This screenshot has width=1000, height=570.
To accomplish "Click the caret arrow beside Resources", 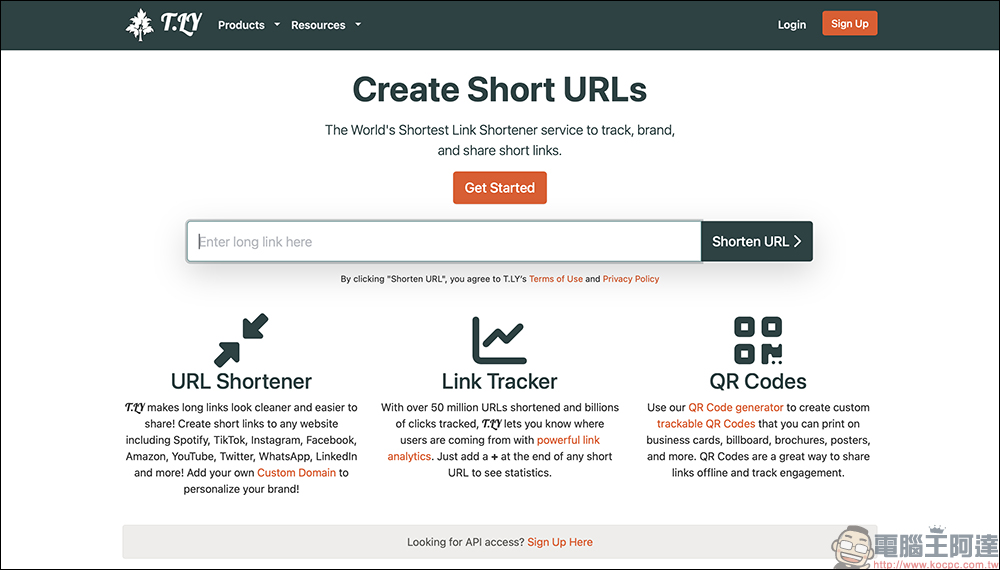I will [358, 25].
